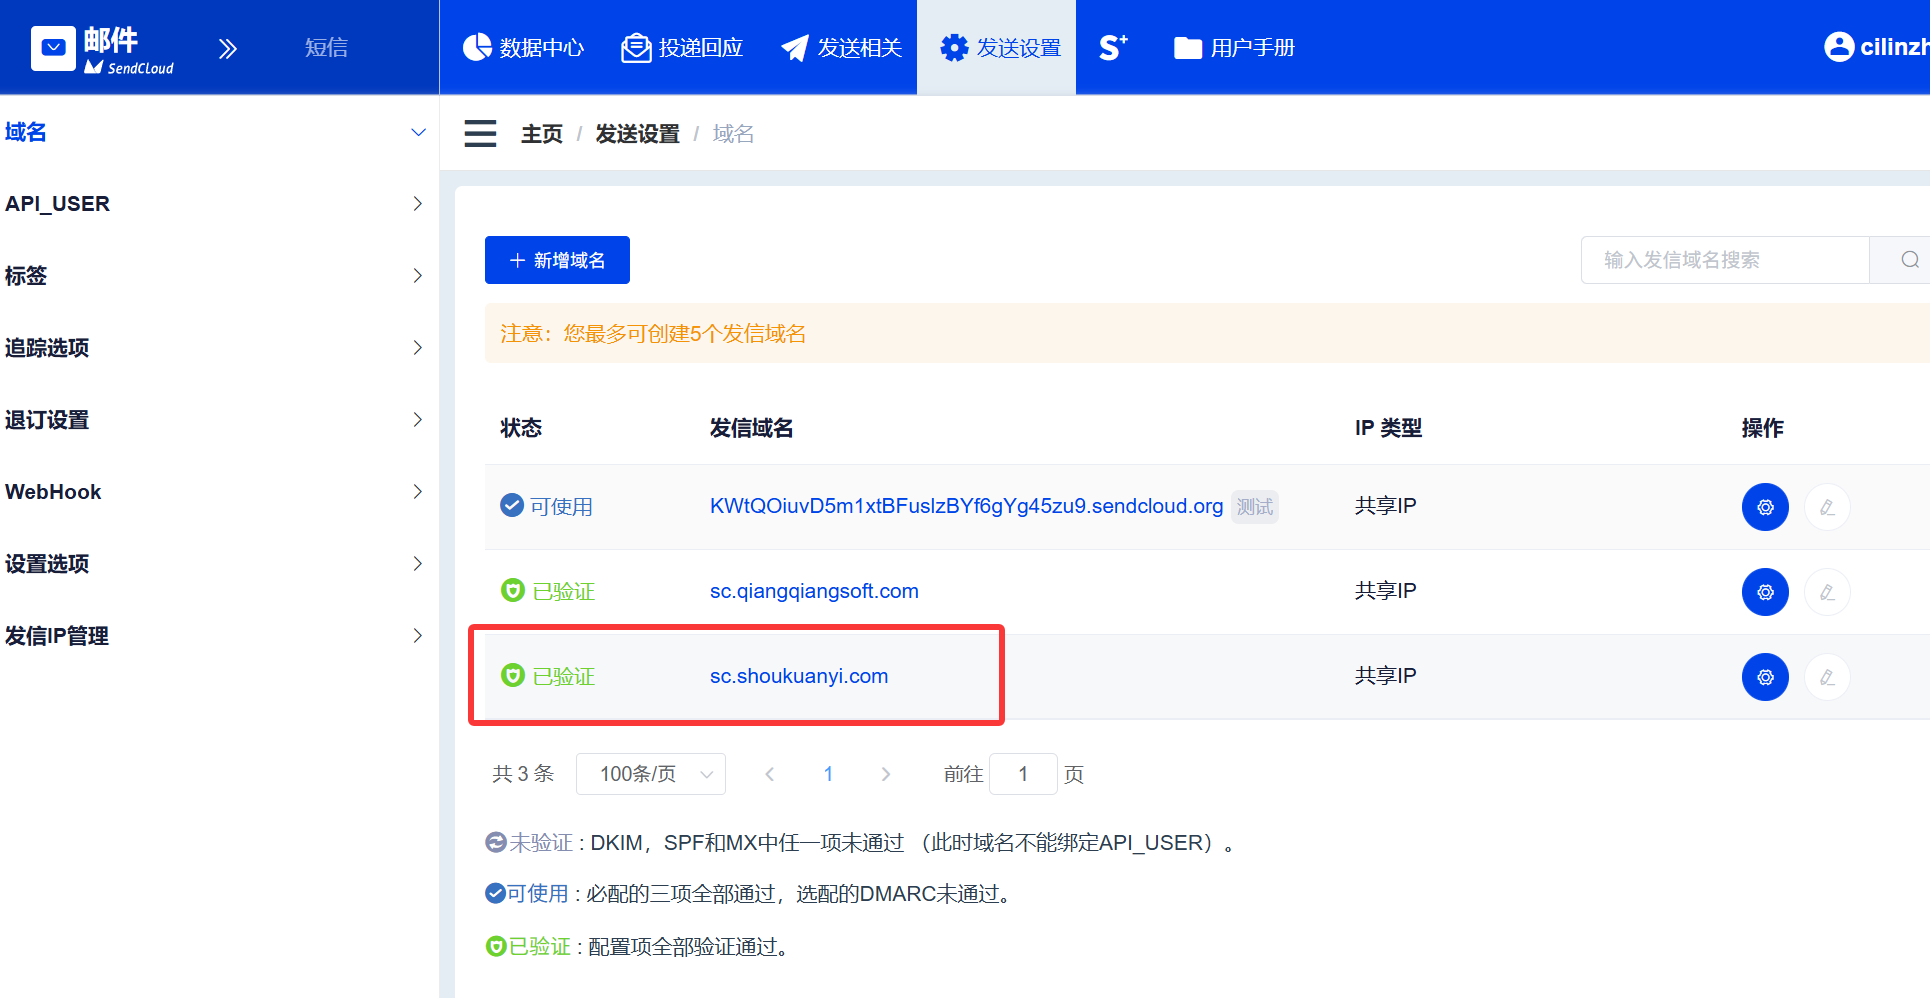This screenshot has height=998, width=1930.
Task: Open the 数据中心 navigation tab
Action: (523, 47)
